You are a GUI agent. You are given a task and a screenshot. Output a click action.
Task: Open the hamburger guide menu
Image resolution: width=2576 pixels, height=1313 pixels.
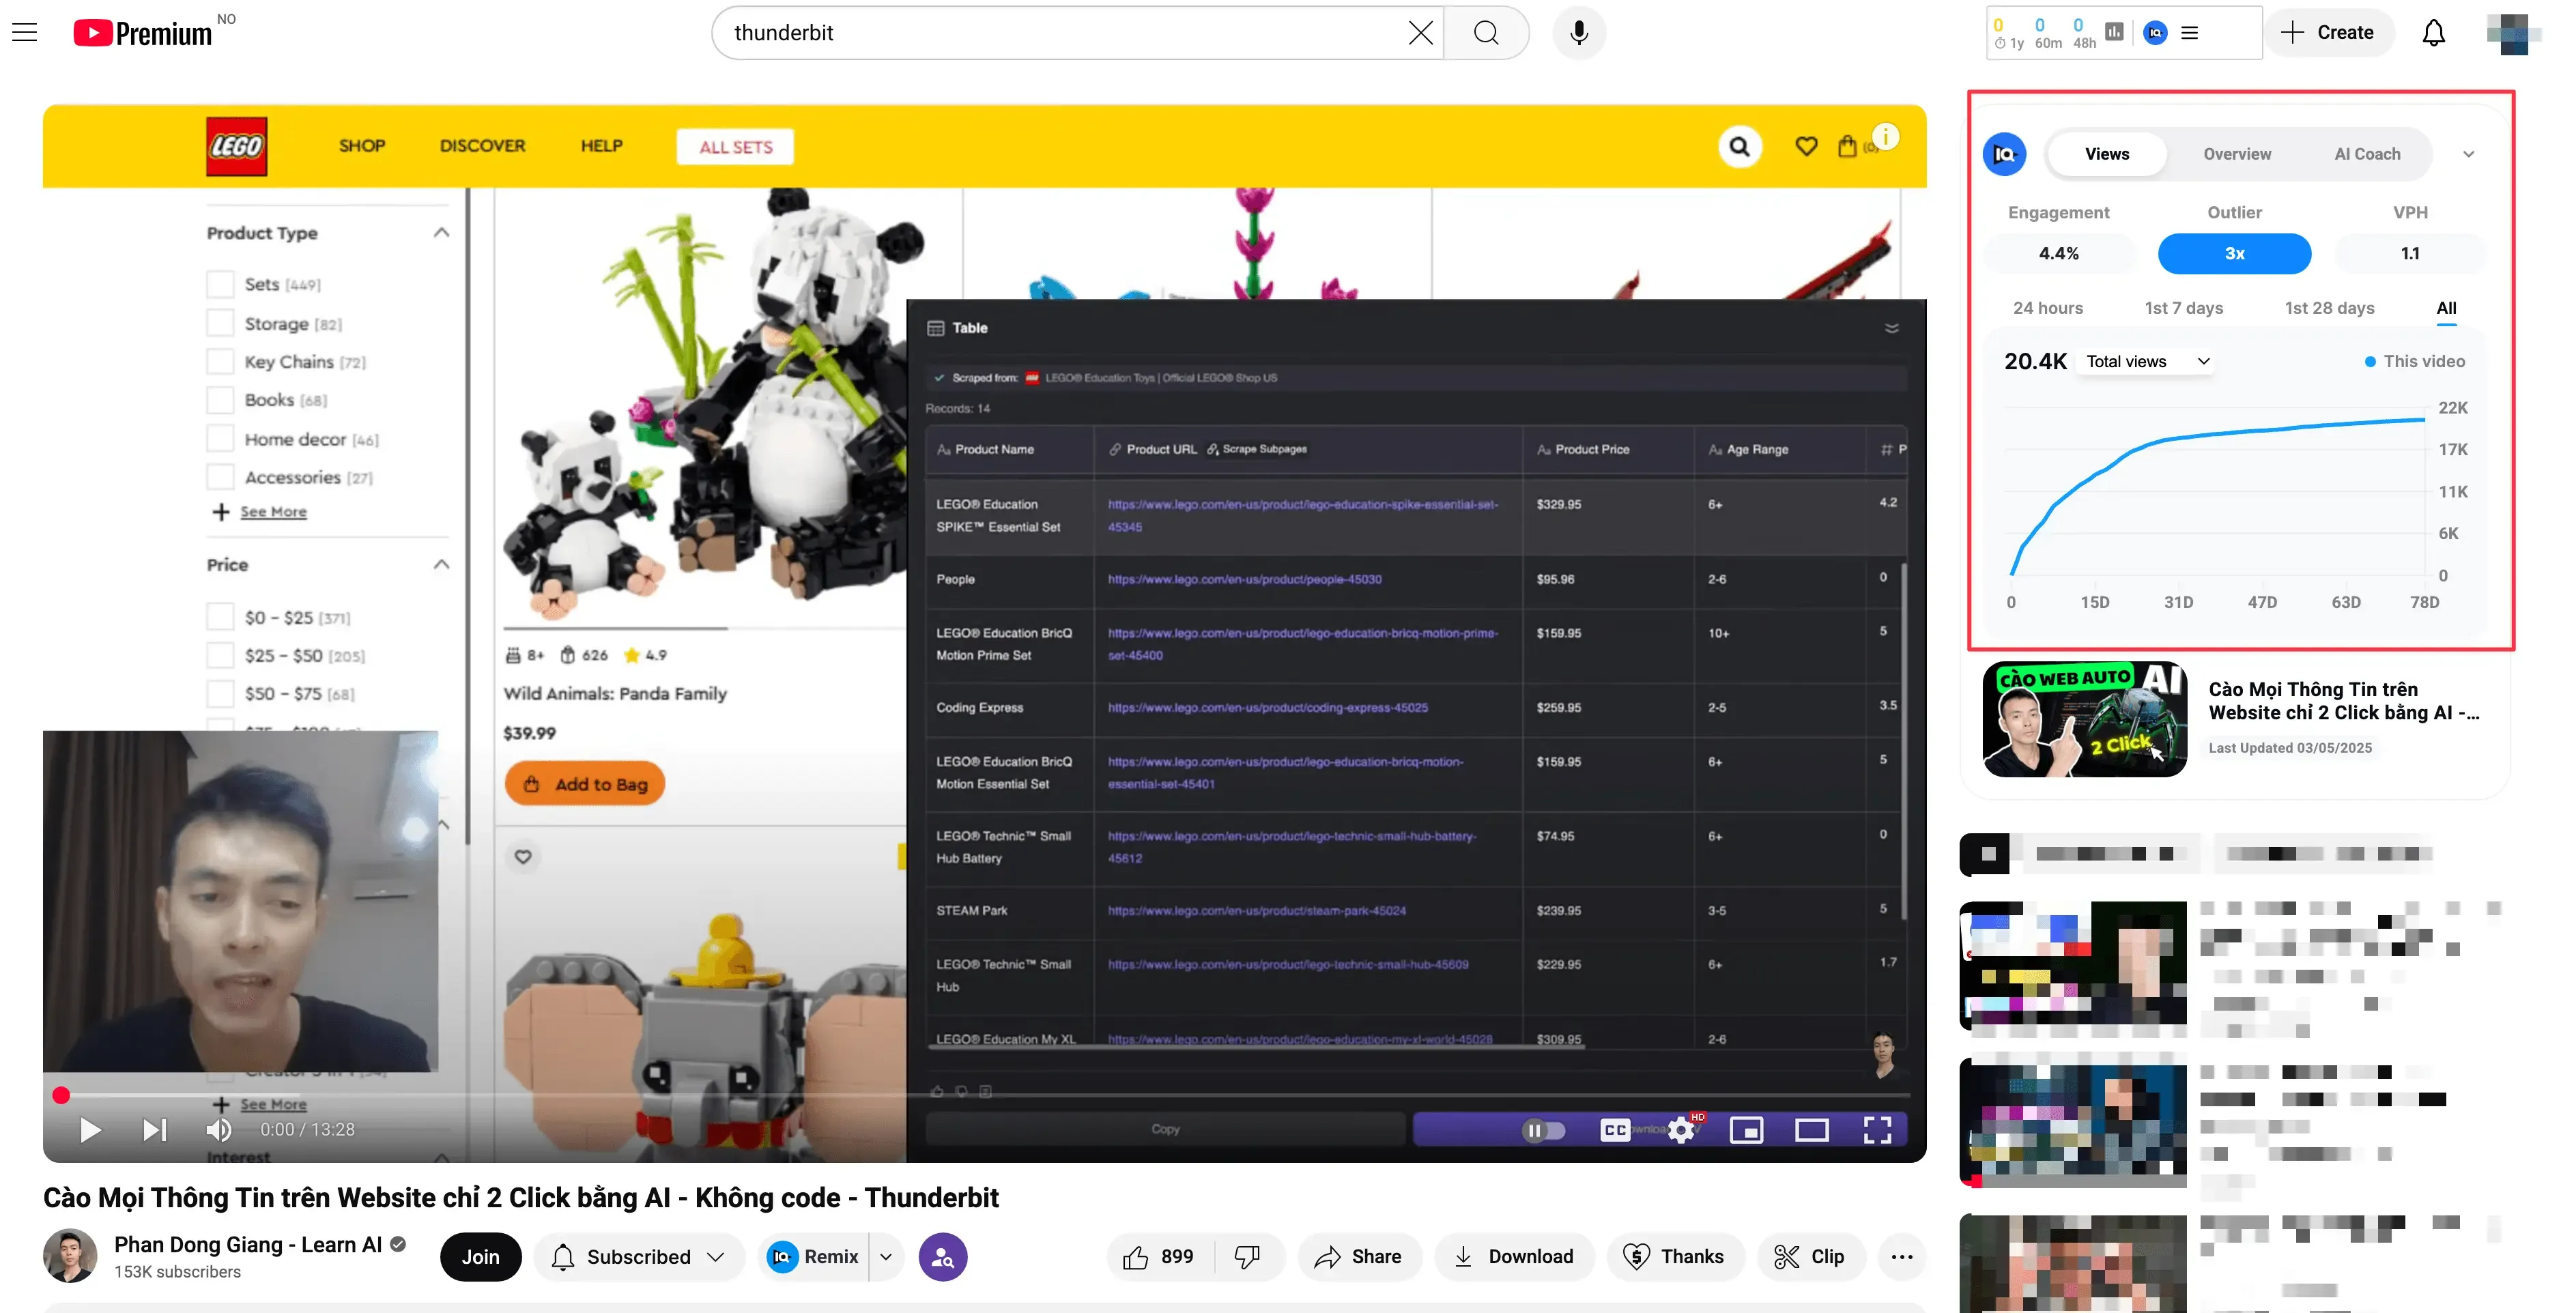click(x=24, y=32)
